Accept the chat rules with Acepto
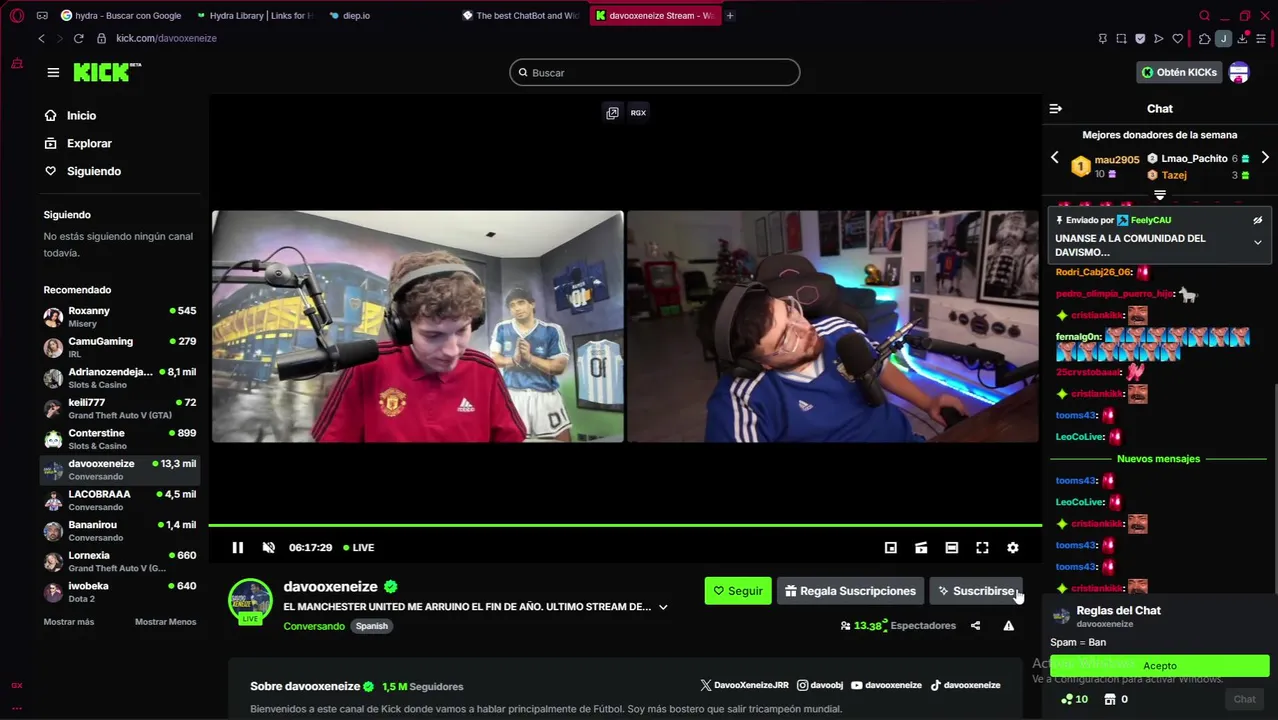The image size is (1278, 720). (x=1160, y=666)
